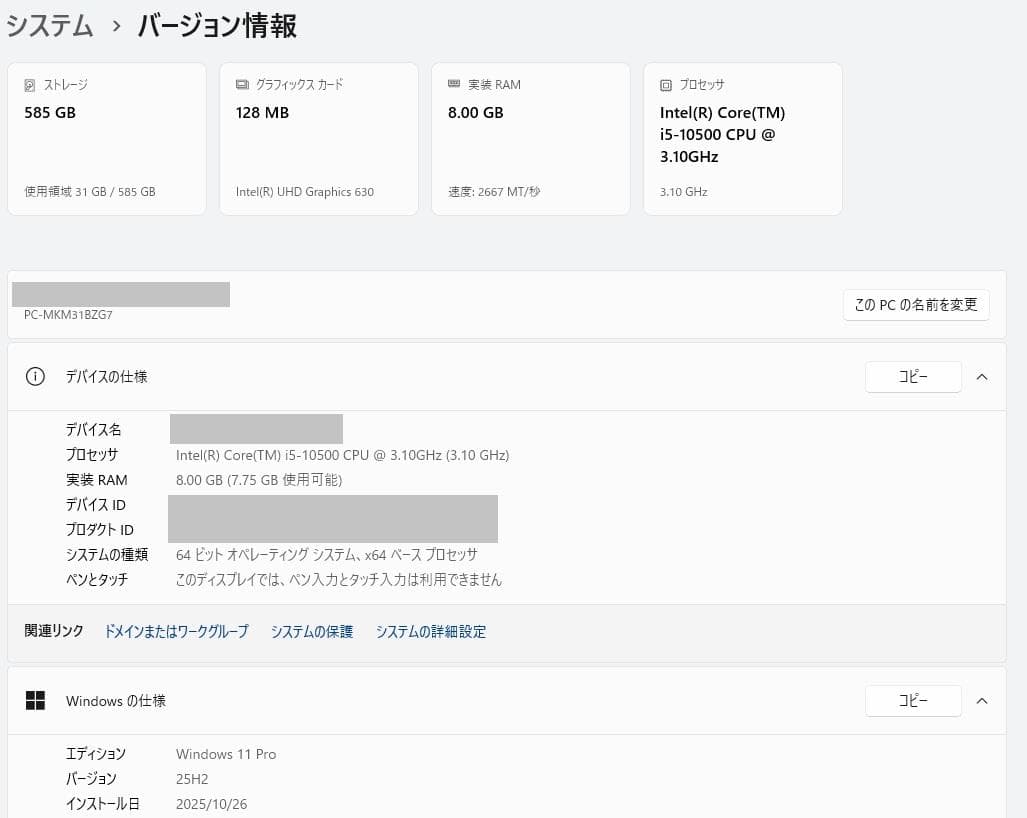
Task: Click the プロセッサ chip icon
Action: 665,85
